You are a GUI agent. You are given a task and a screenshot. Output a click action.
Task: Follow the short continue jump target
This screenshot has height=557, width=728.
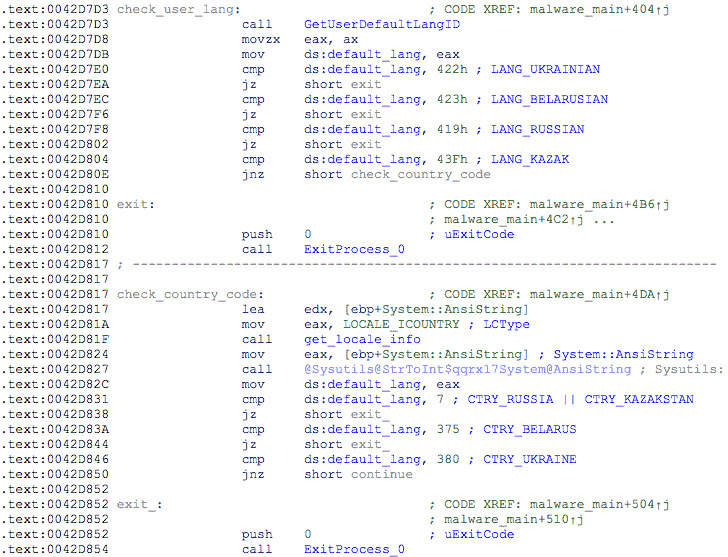pyautogui.click(x=381, y=474)
